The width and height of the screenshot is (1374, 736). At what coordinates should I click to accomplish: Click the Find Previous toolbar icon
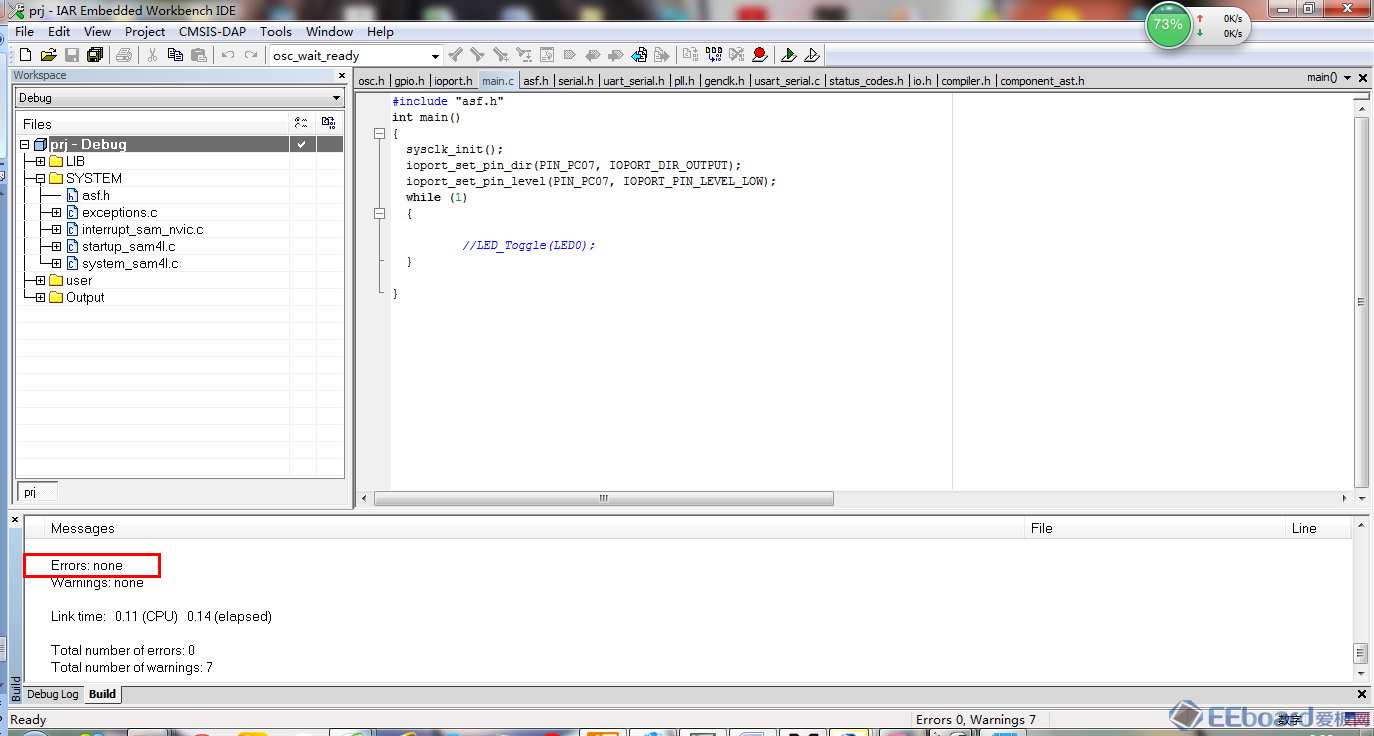(456, 55)
